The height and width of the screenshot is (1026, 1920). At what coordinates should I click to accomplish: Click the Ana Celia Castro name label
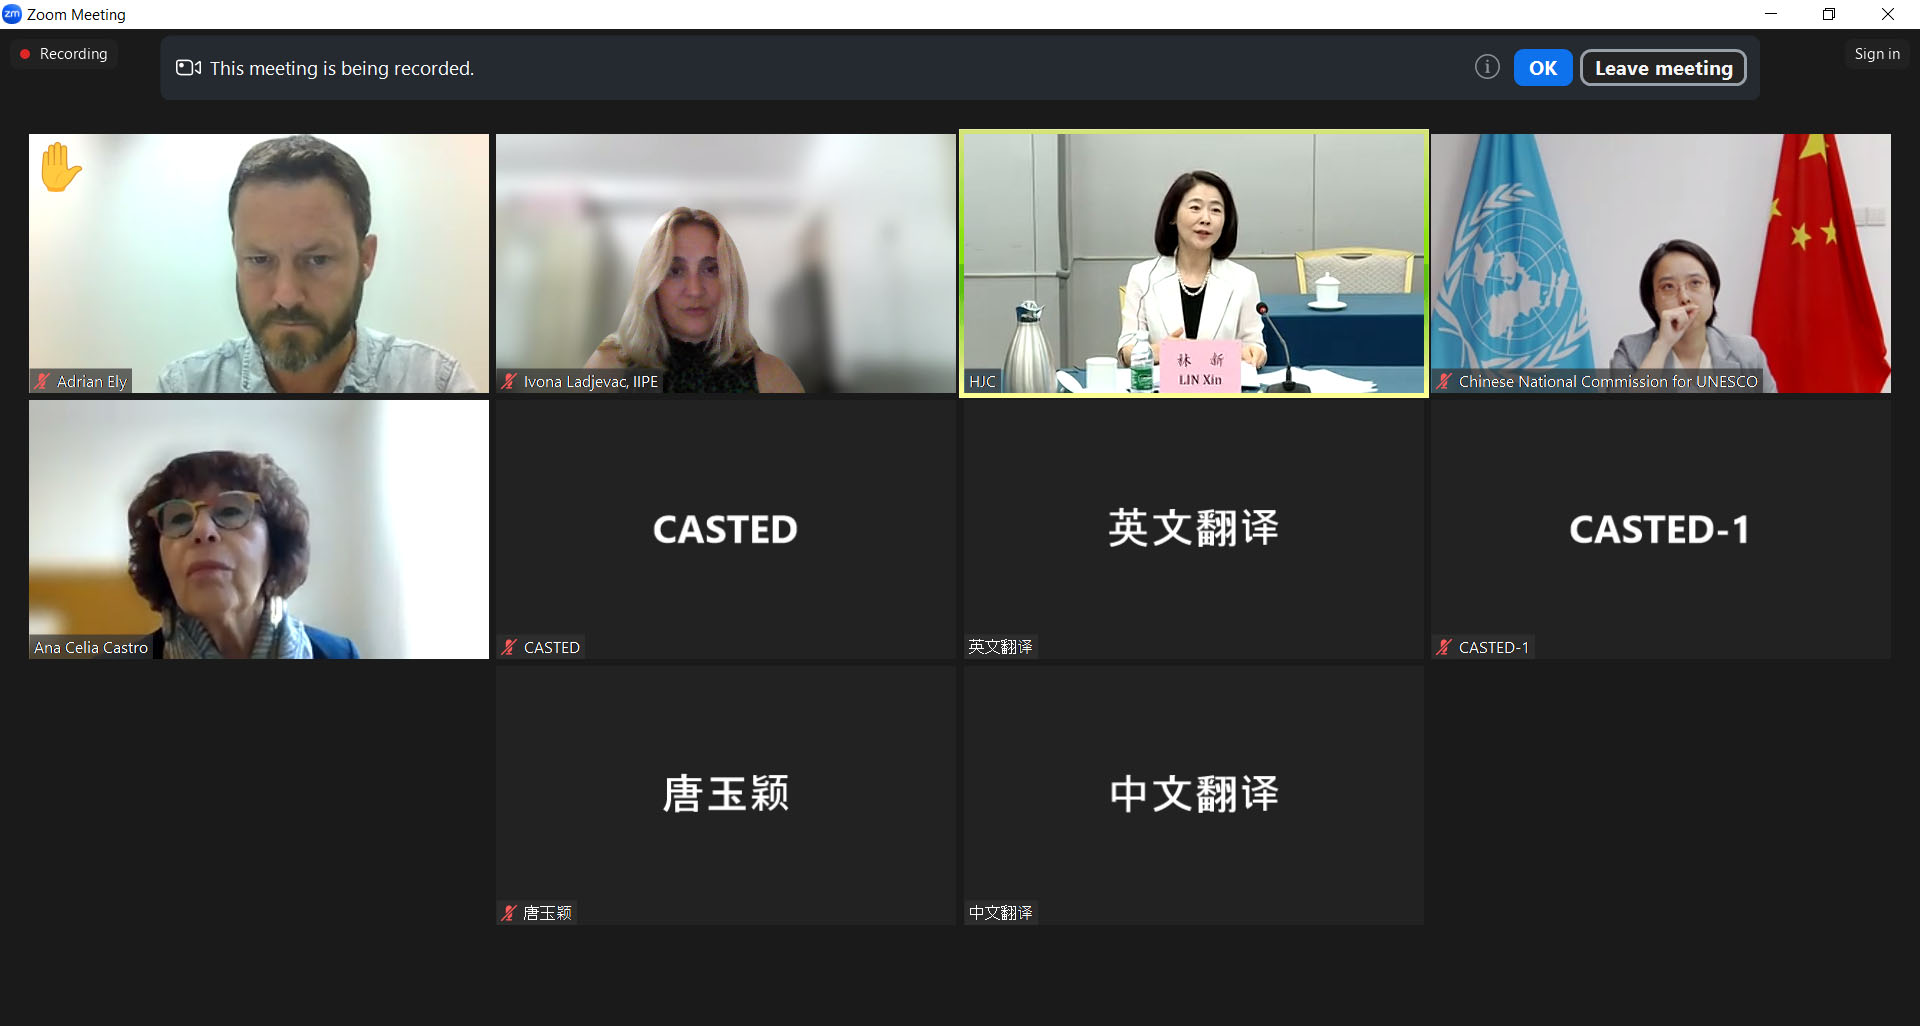[91, 647]
